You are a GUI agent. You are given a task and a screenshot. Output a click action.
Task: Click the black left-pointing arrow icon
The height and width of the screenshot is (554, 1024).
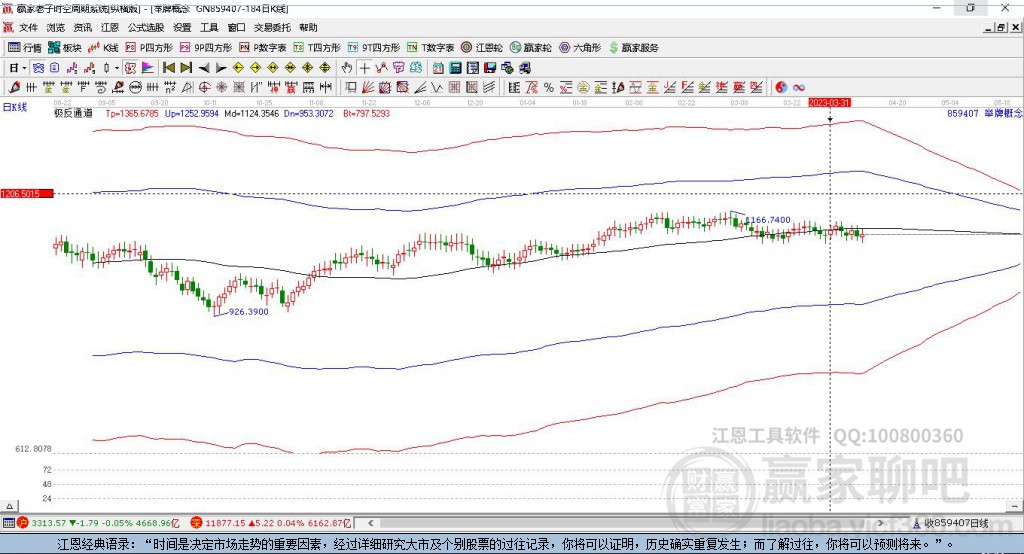tap(204, 68)
